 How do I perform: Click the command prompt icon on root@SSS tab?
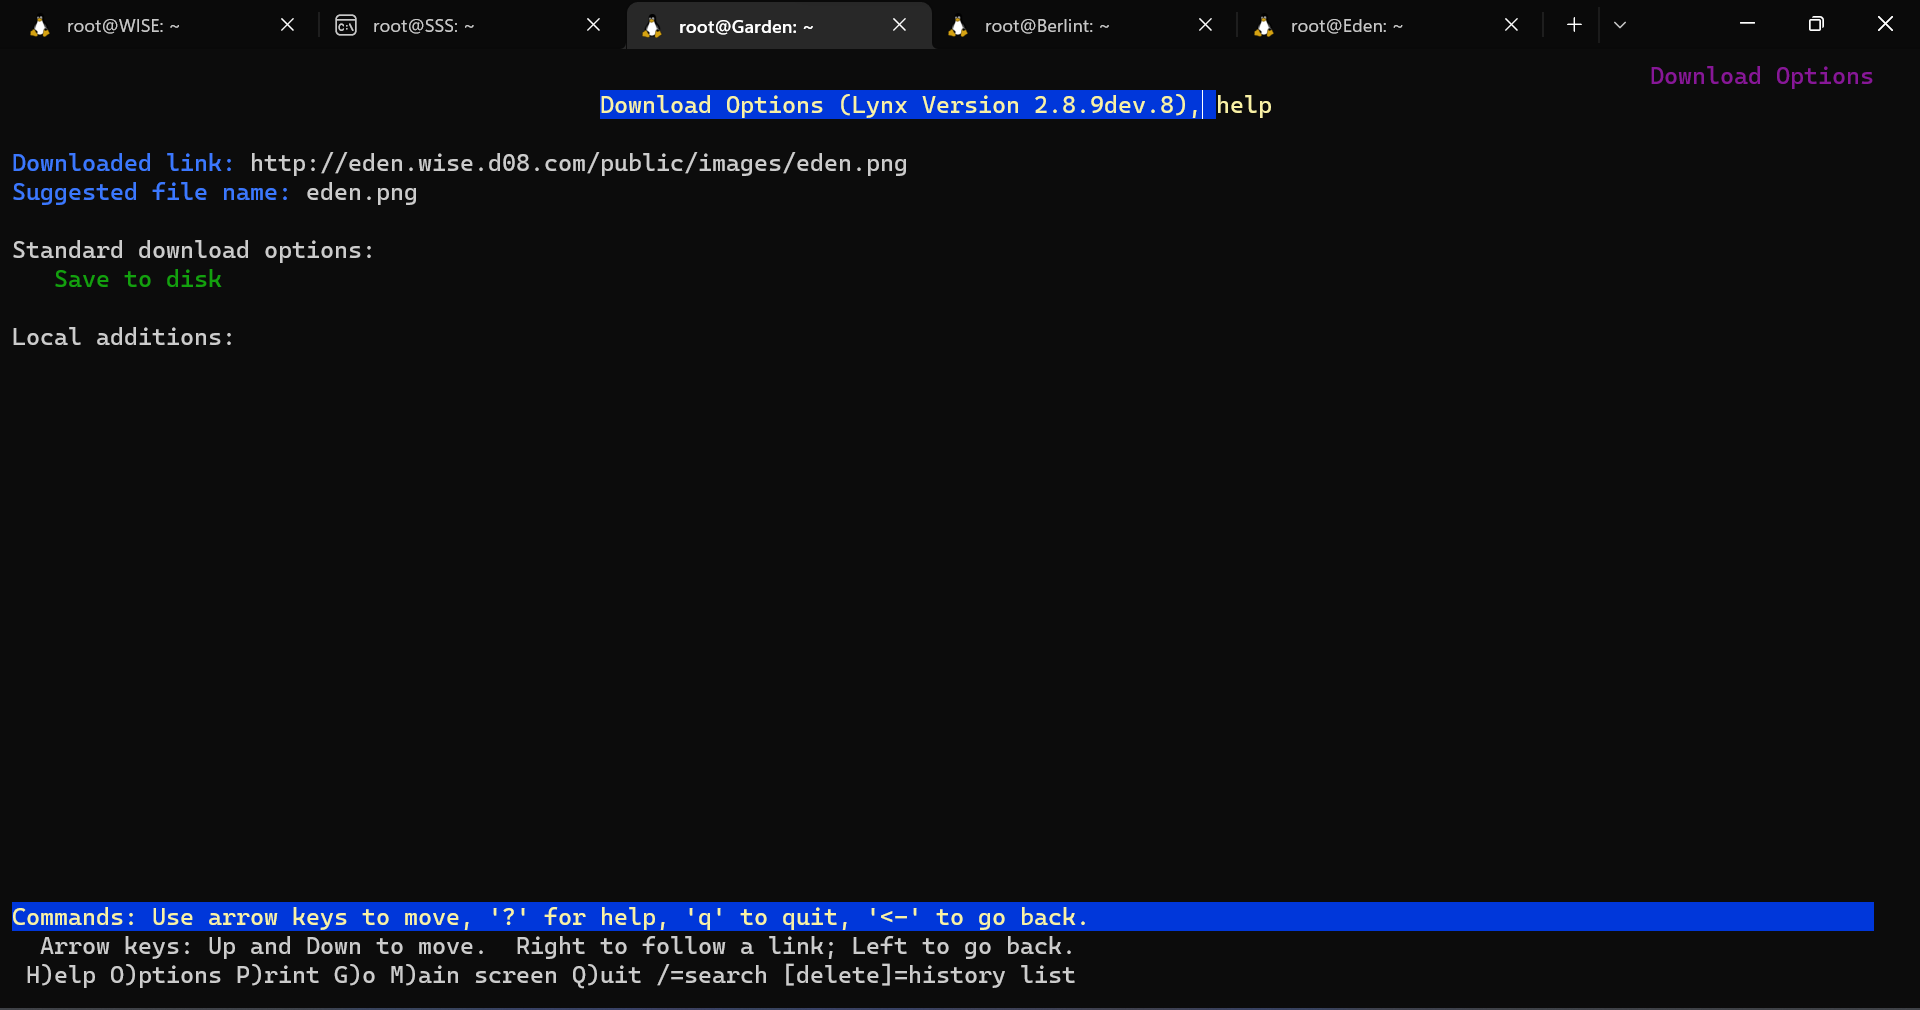[345, 26]
